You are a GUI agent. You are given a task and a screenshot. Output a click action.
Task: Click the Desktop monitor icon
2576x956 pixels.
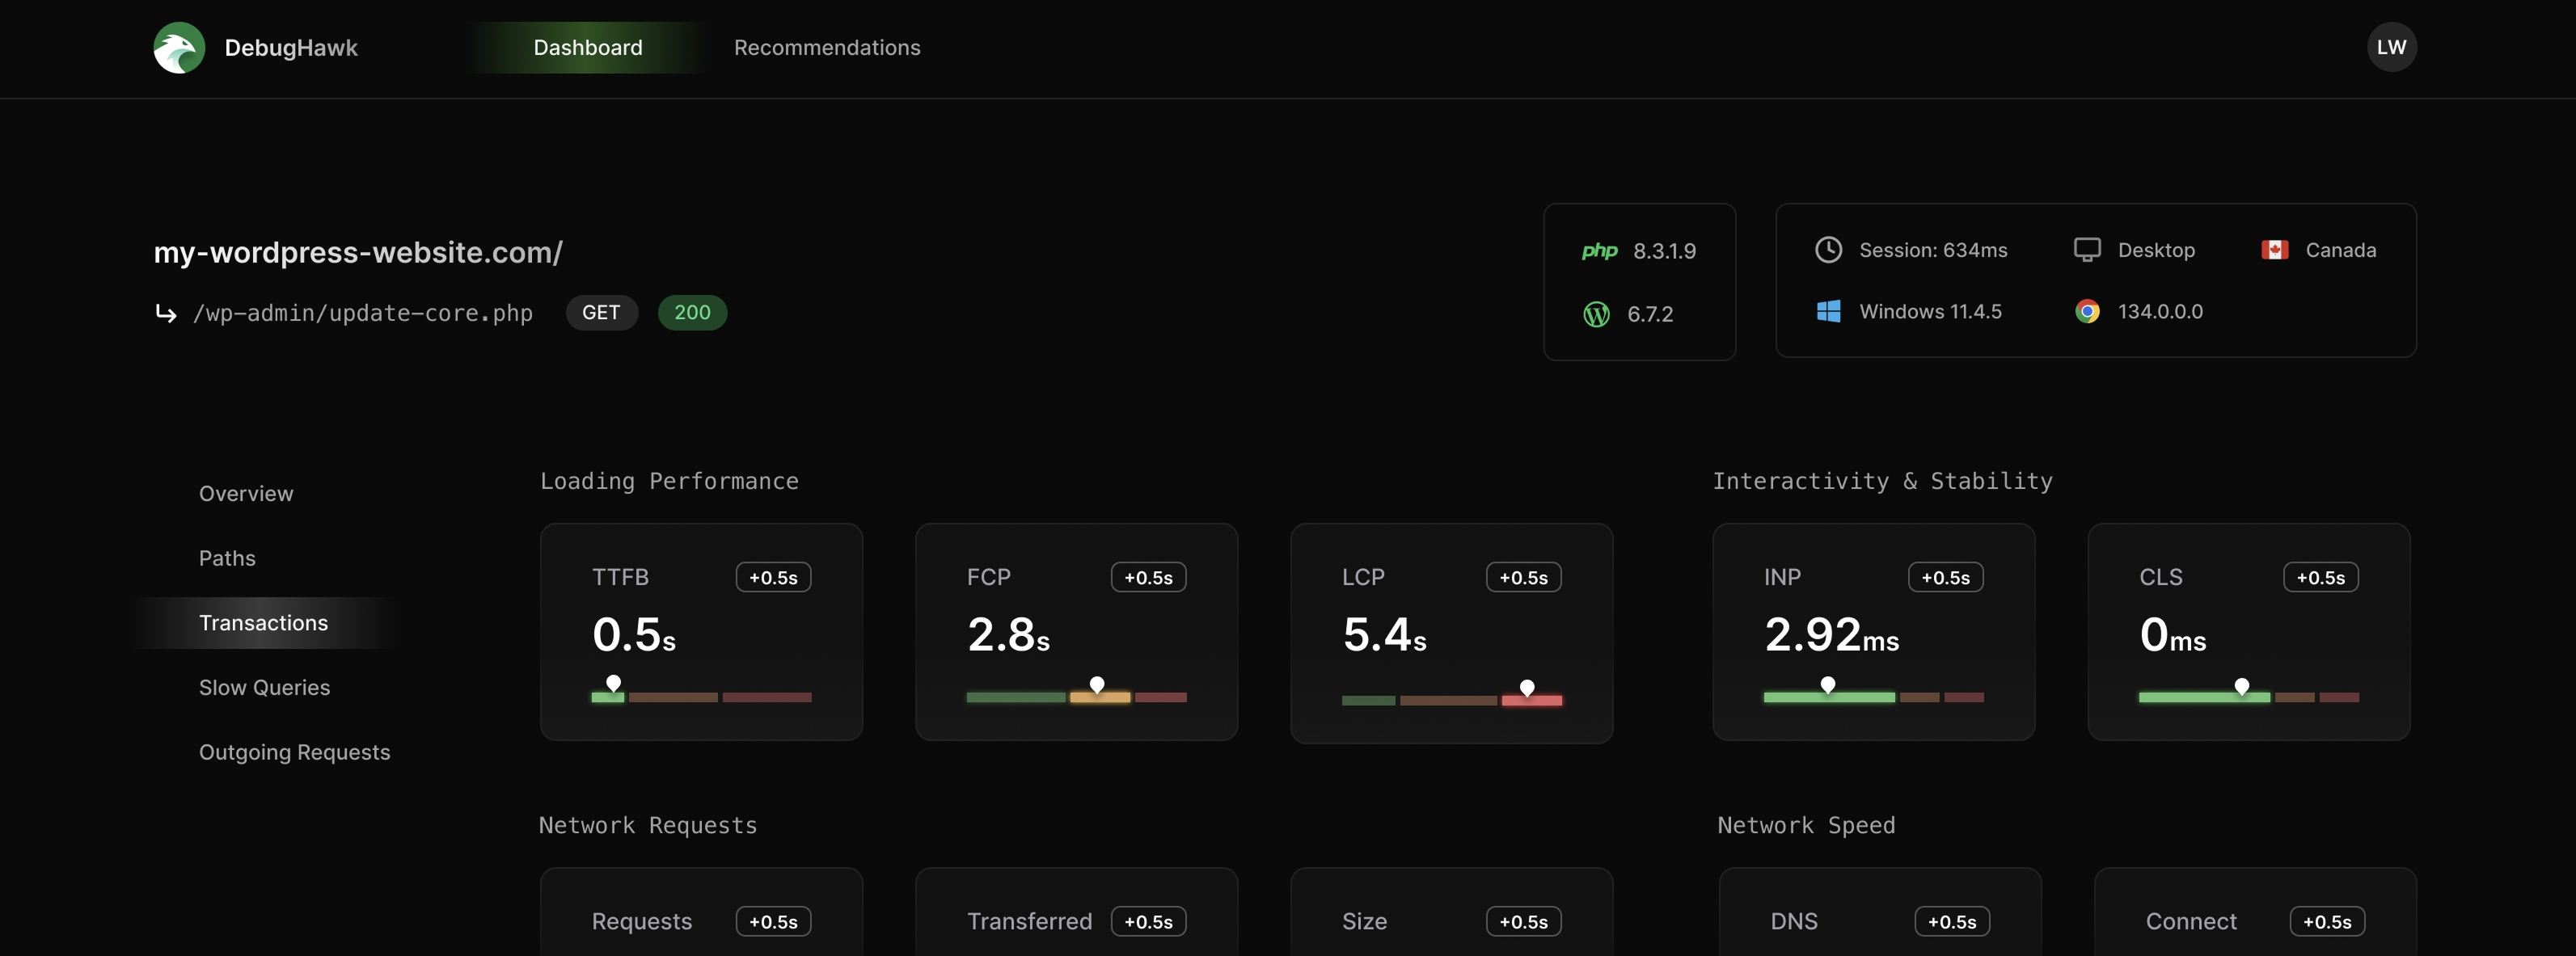coord(2086,250)
